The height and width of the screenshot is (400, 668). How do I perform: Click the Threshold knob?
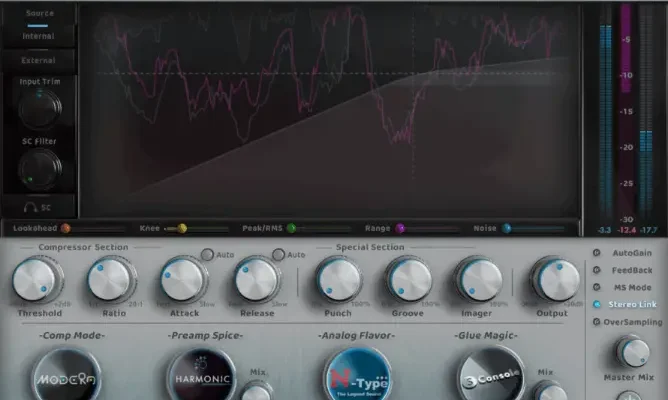click(38, 279)
